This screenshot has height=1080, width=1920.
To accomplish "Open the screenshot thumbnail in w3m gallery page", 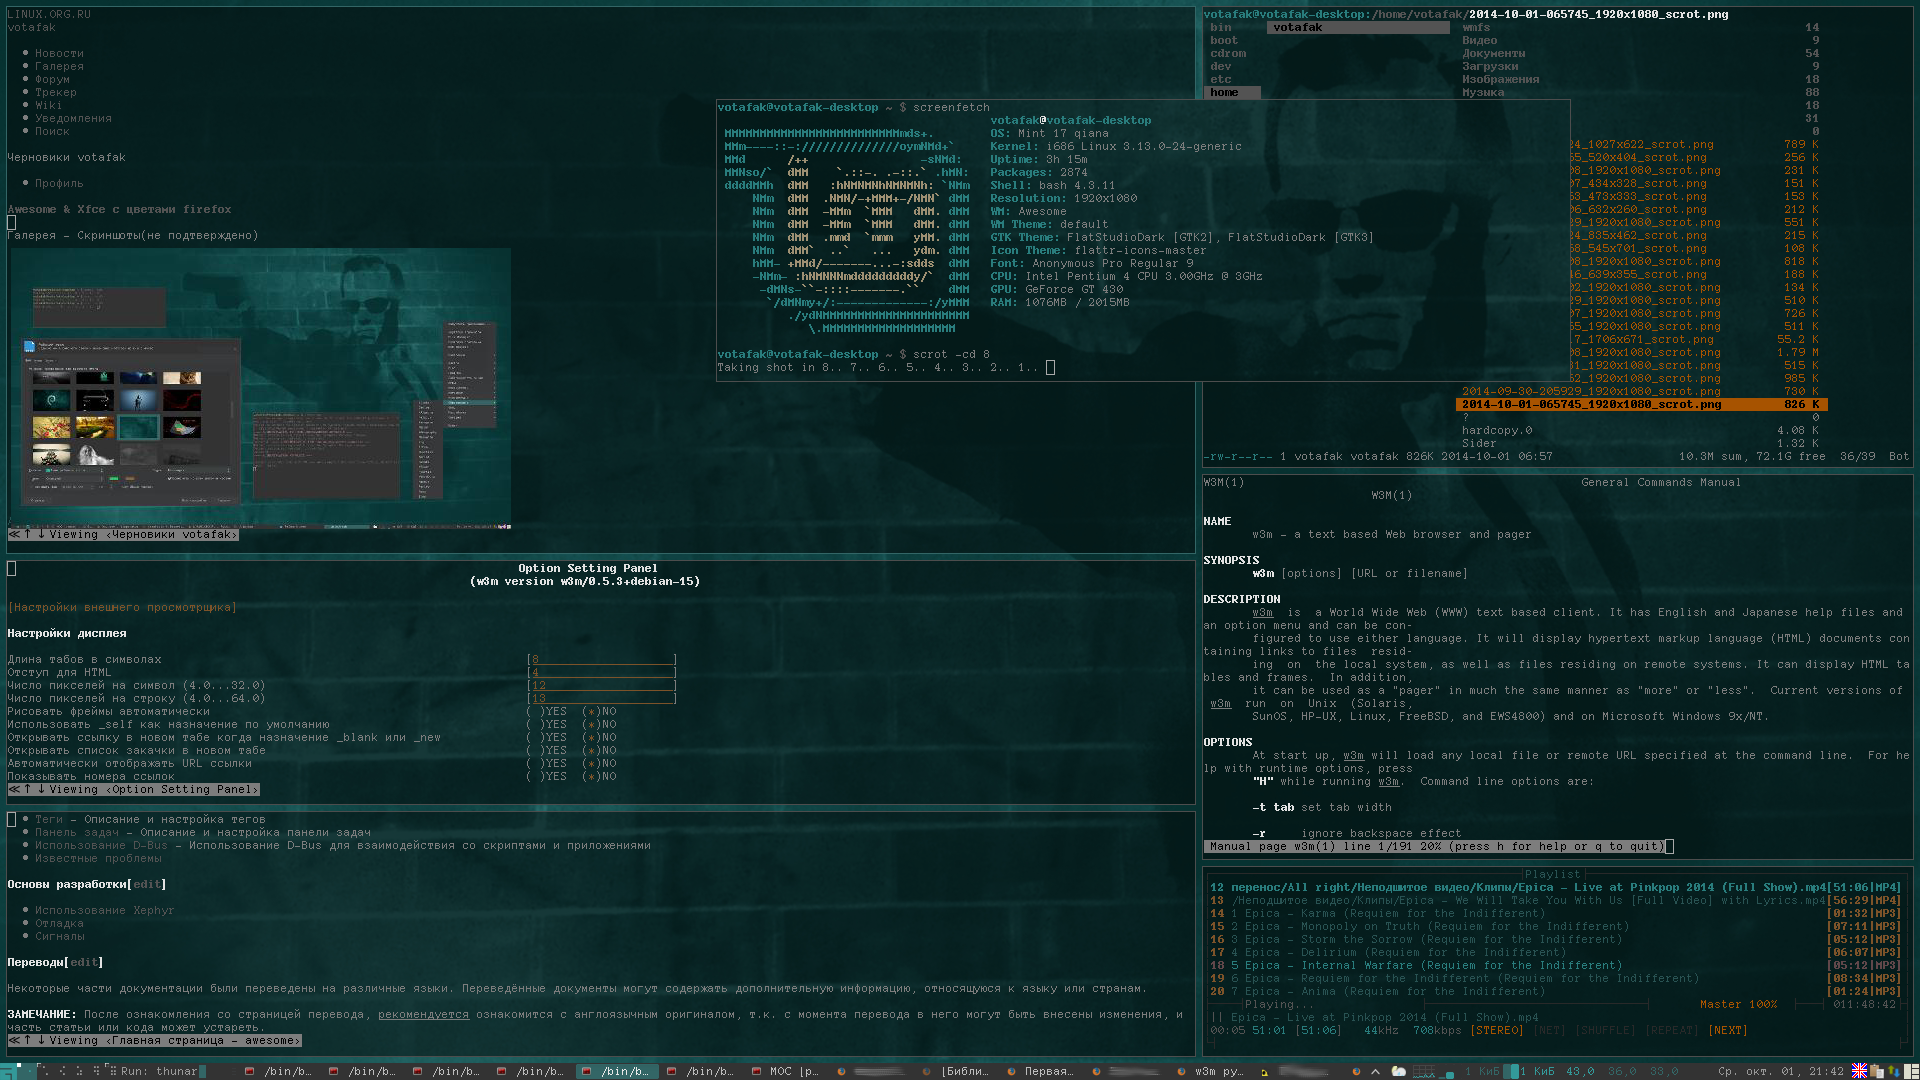I will 260,388.
